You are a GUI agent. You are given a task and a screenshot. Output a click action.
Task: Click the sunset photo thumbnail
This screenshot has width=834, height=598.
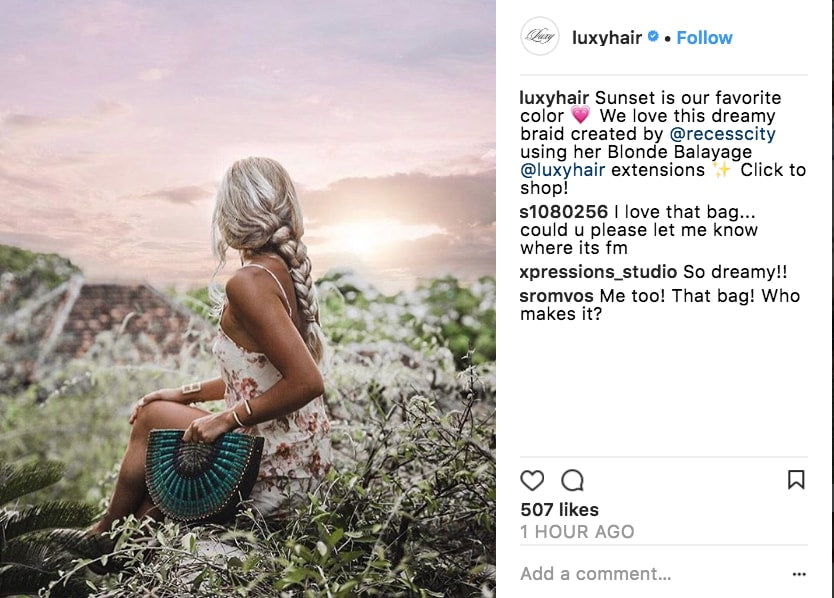(250, 299)
